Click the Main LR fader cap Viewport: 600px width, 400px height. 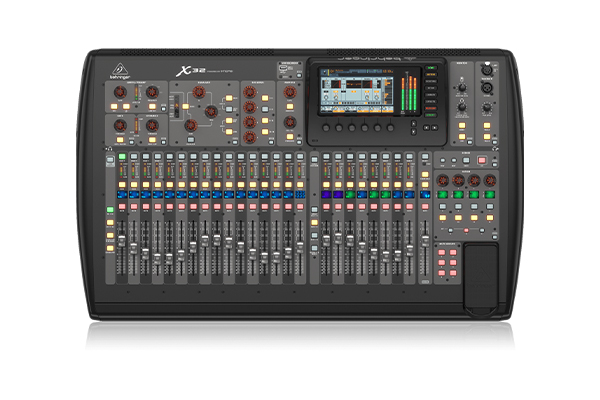(425, 240)
